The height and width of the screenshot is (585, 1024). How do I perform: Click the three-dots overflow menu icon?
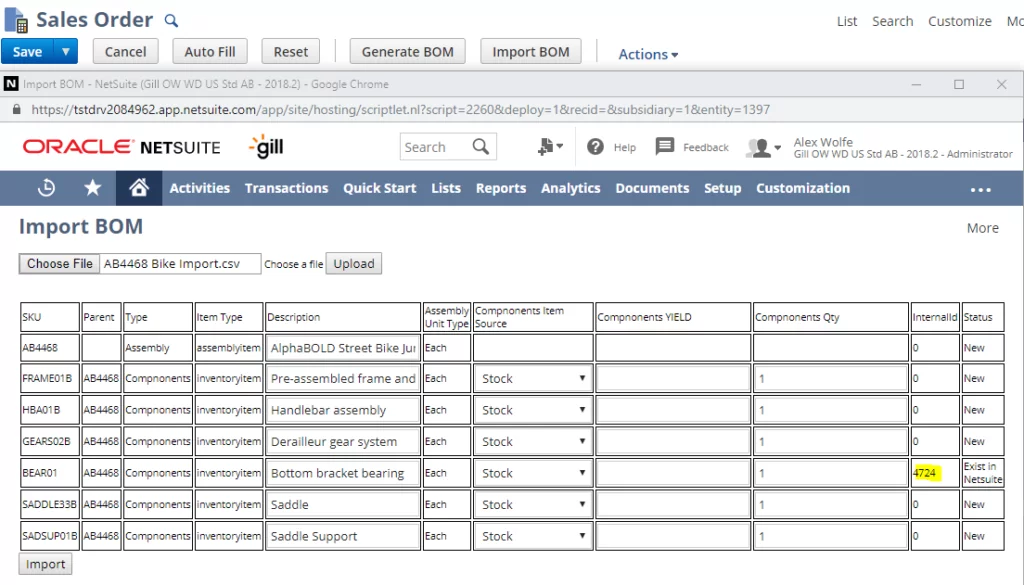click(x=980, y=189)
